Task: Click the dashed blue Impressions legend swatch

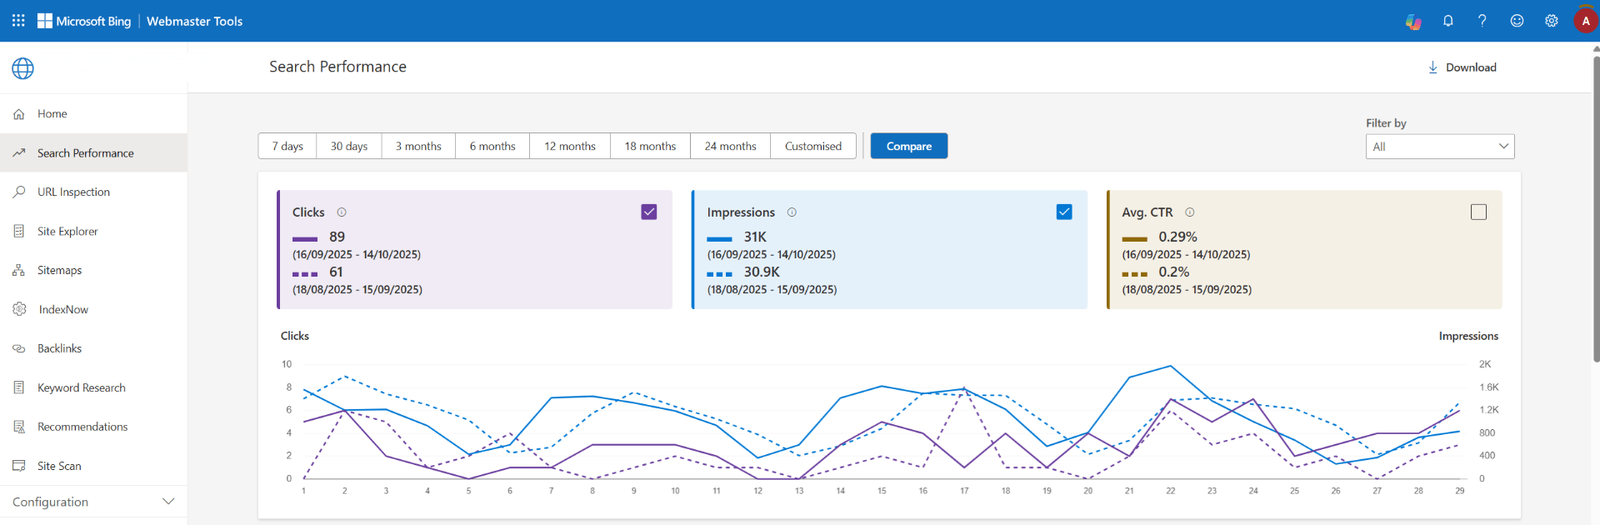Action: click(719, 273)
